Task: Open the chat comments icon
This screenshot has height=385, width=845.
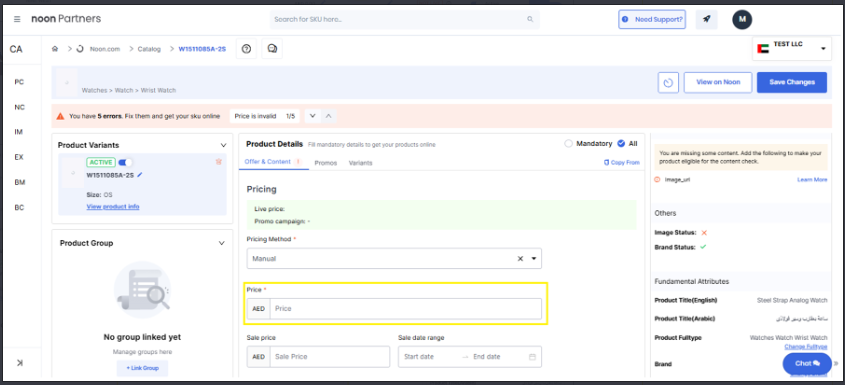Action: pos(272,49)
